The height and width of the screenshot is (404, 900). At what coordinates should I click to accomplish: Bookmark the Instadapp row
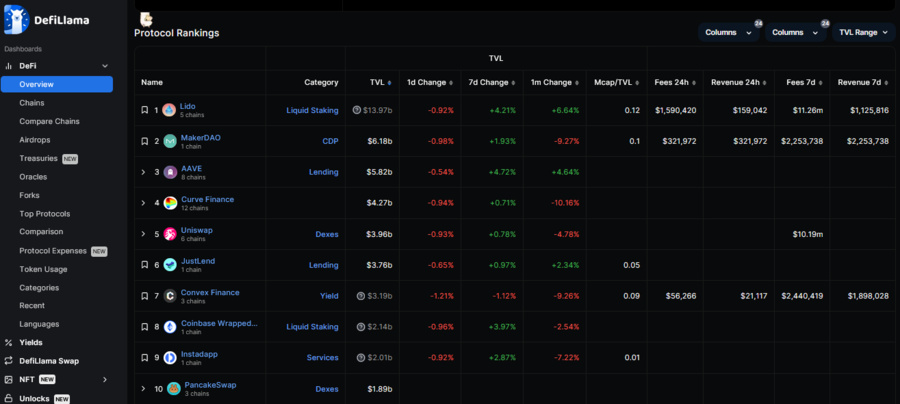pyautogui.click(x=145, y=358)
